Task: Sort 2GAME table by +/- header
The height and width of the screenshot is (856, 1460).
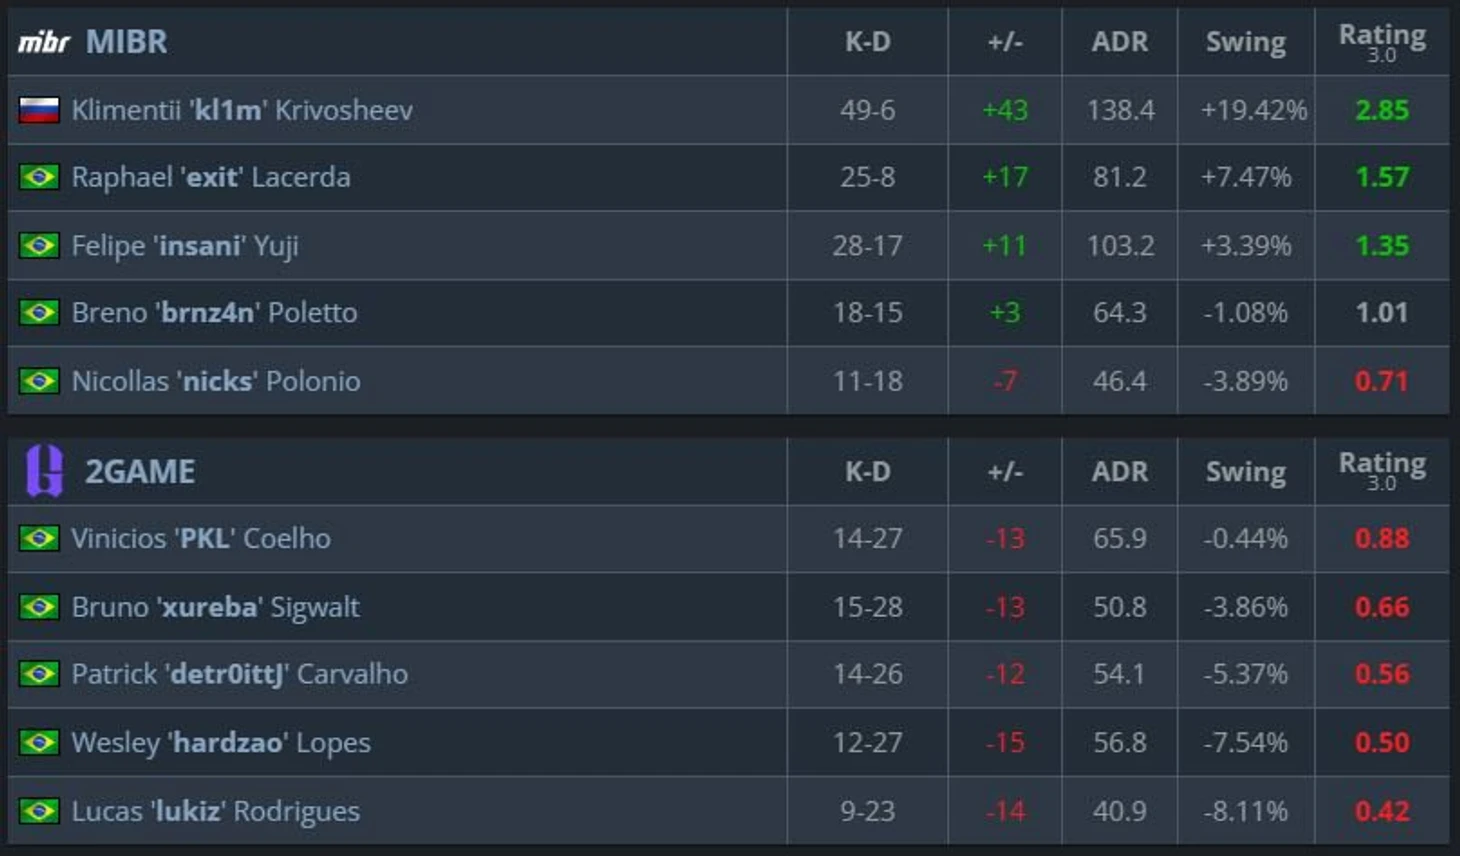Action: click(1005, 471)
